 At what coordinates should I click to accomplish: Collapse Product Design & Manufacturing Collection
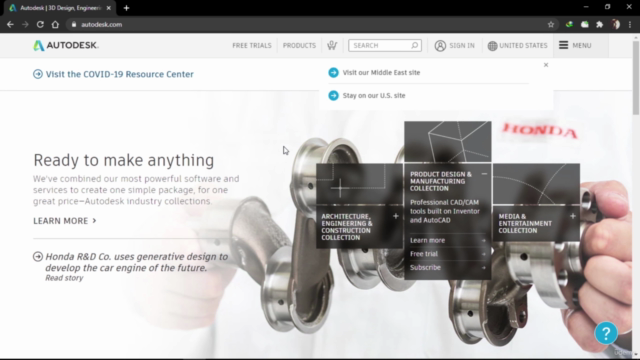click(484, 174)
